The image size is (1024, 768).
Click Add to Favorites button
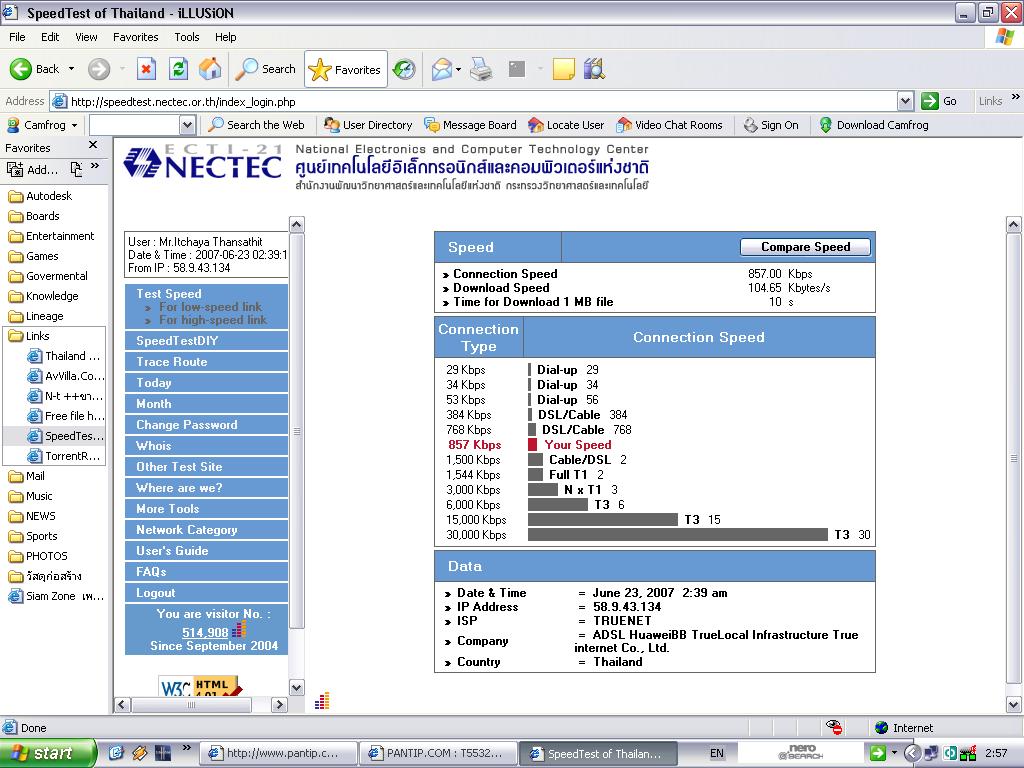(32, 170)
